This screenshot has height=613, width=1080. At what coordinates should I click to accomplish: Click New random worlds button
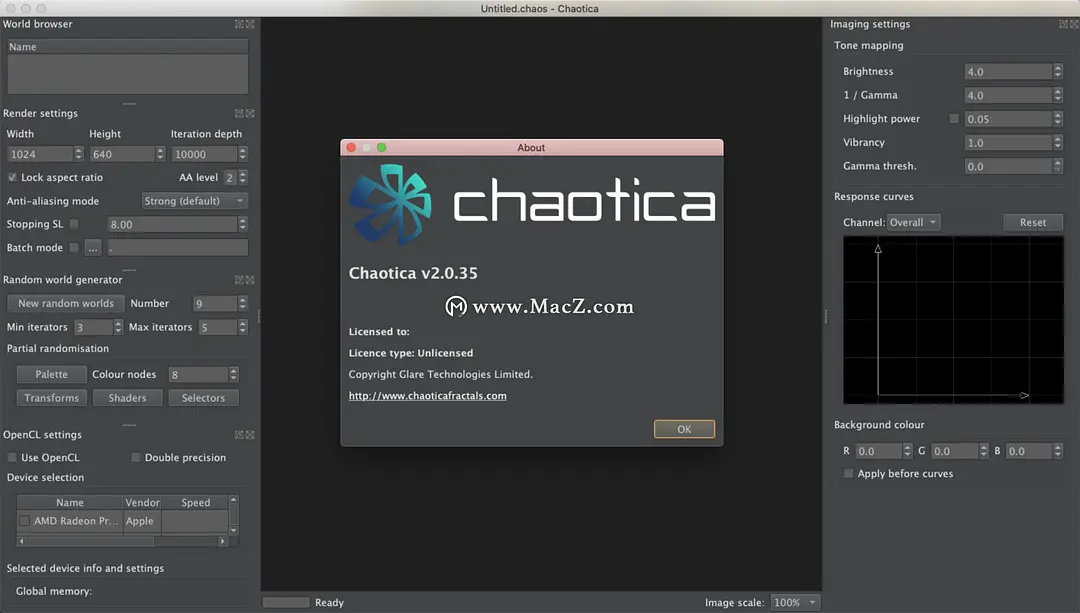[x=65, y=303]
